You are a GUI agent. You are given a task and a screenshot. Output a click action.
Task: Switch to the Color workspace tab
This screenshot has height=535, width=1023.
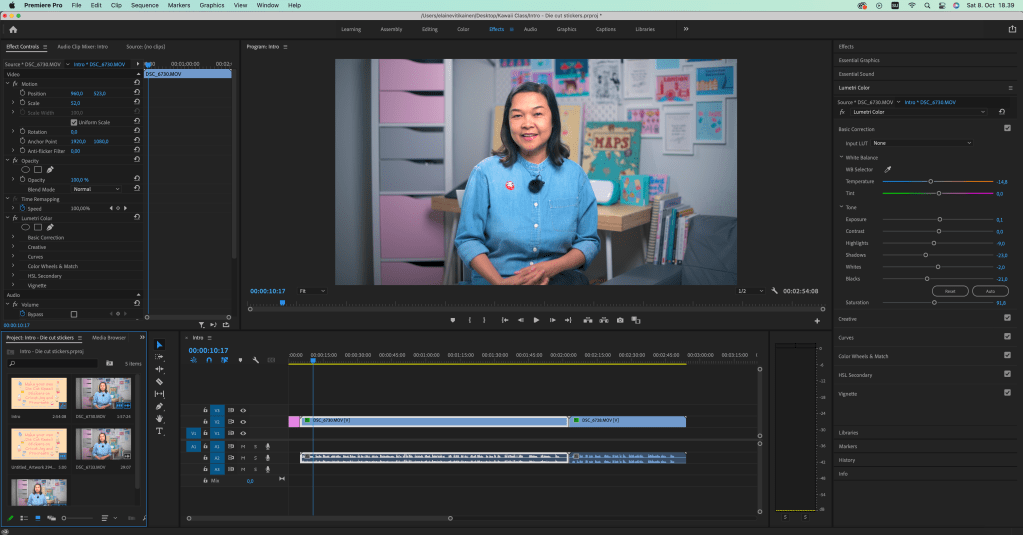tap(462, 29)
